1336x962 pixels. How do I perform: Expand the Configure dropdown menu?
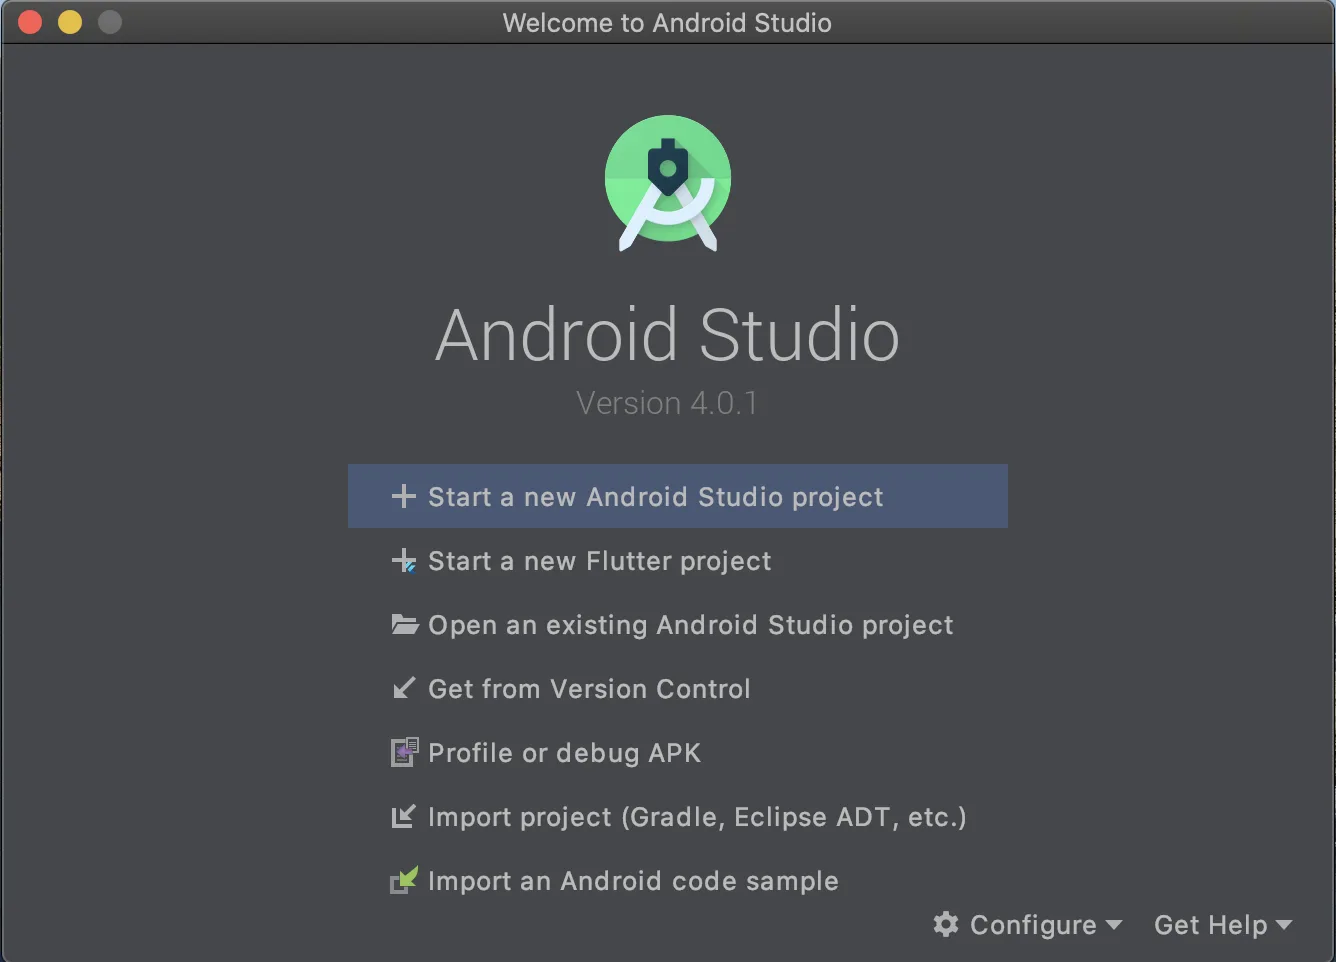[x=1028, y=925]
